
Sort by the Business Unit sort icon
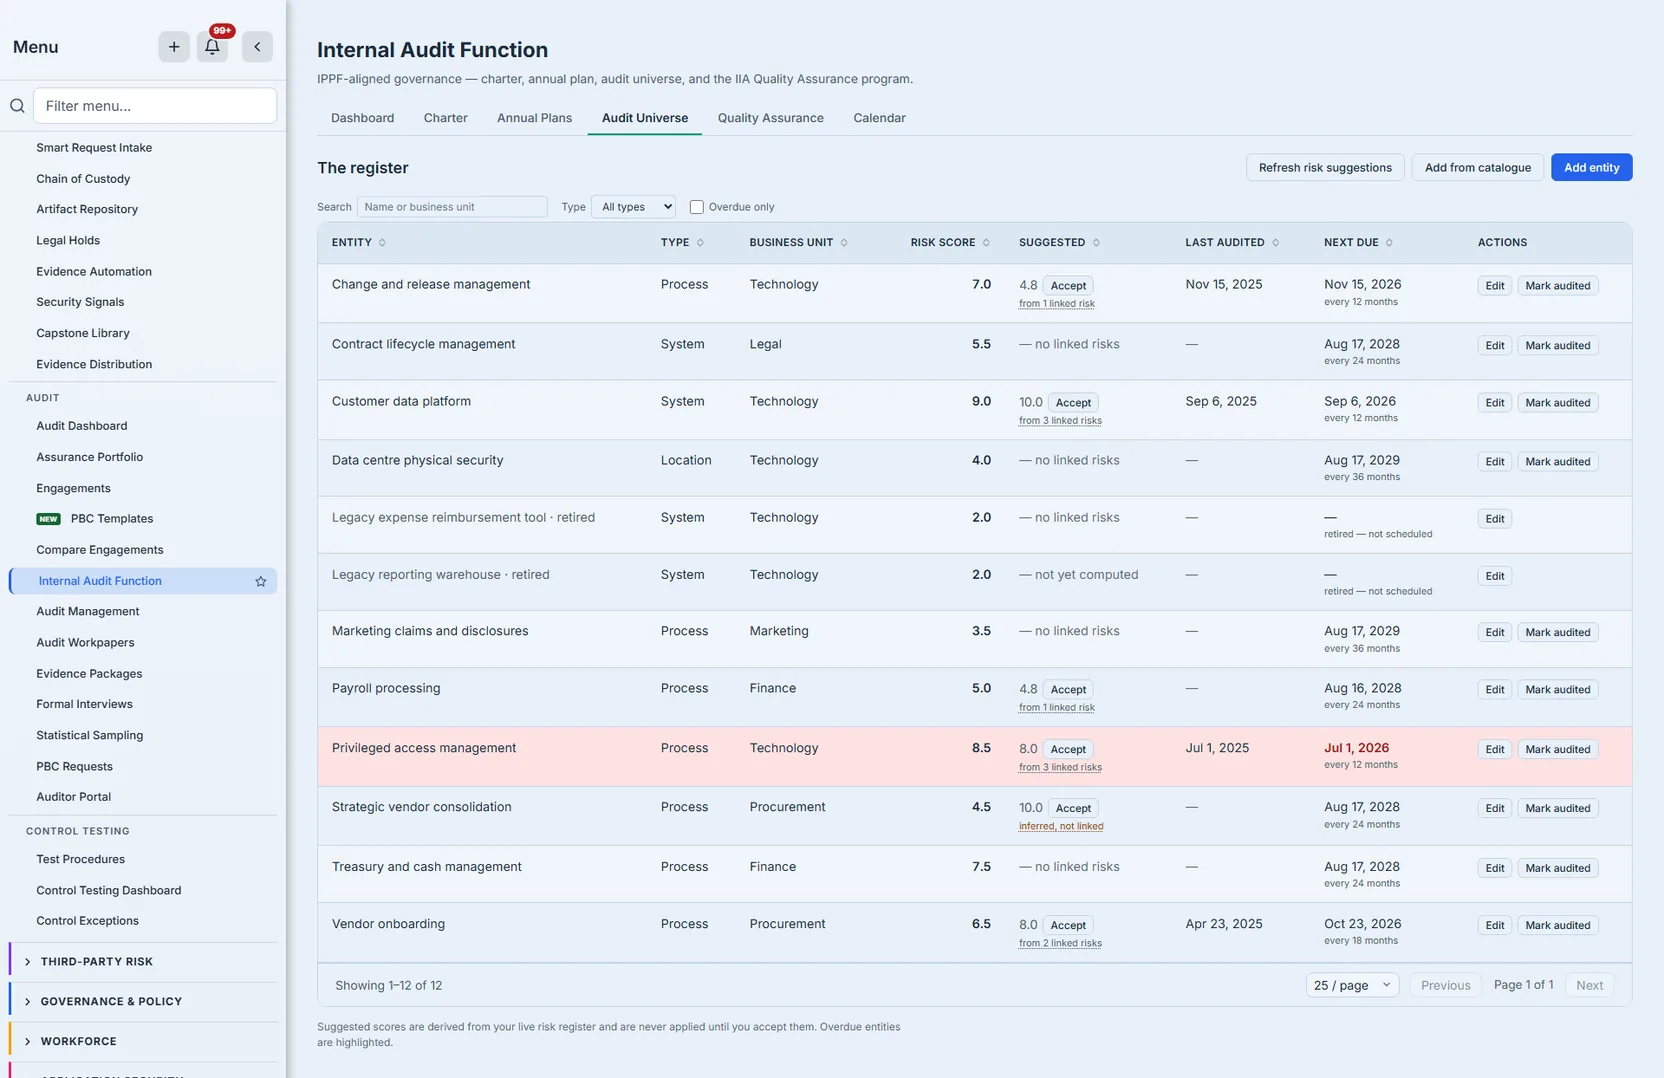[x=844, y=243]
